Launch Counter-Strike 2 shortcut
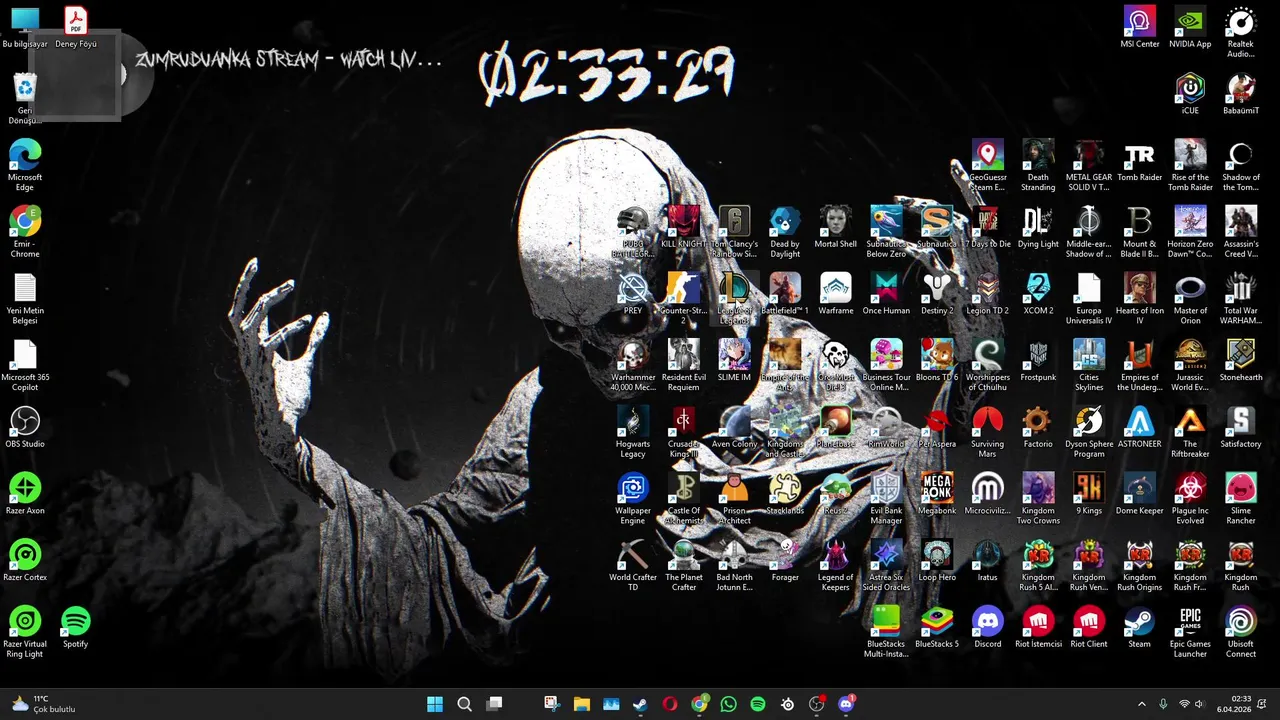The width and height of the screenshot is (1280, 720). [x=684, y=299]
